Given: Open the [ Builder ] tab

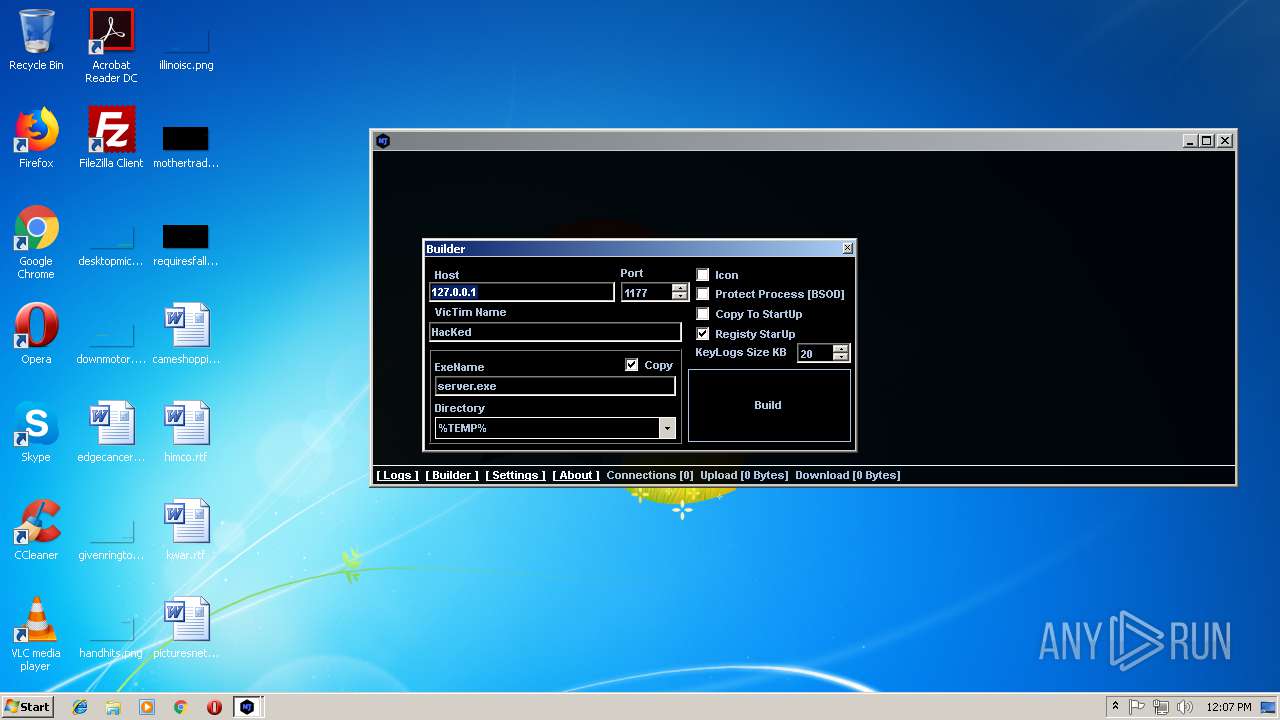Looking at the screenshot, I should (452, 475).
